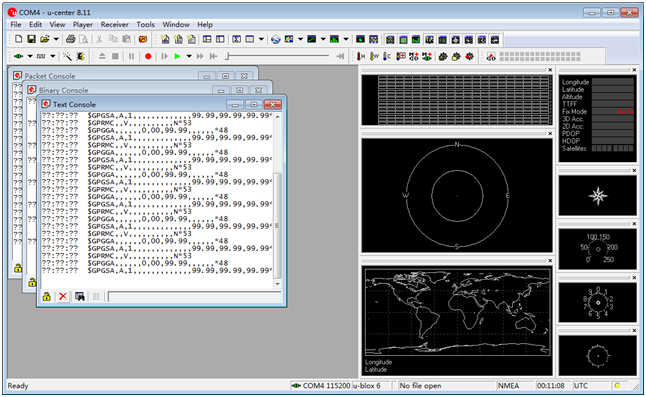Open the Google Earth globe icon
The width and height of the screenshot is (646, 397).
(276, 40)
